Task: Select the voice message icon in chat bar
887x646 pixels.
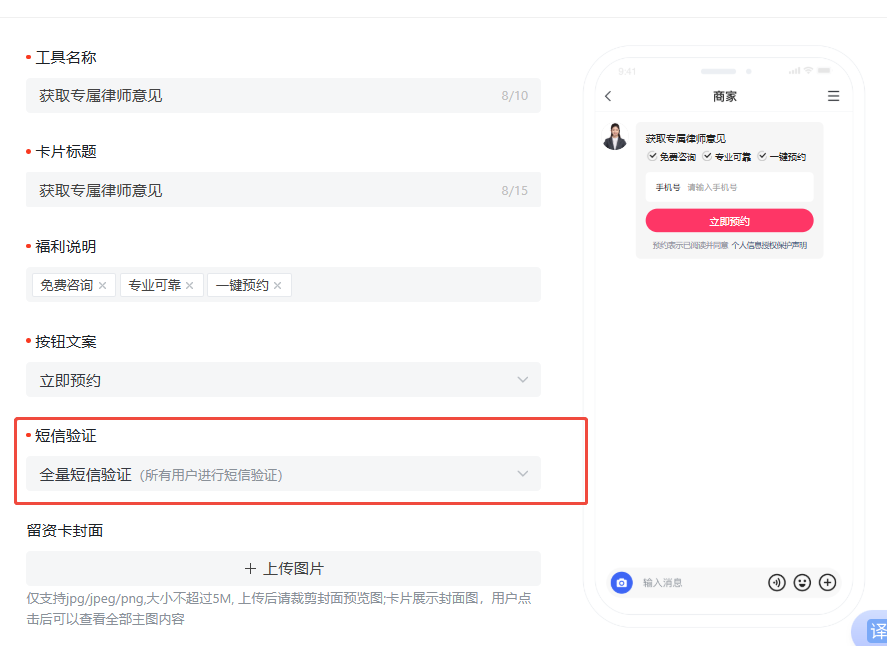Action: (777, 582)
